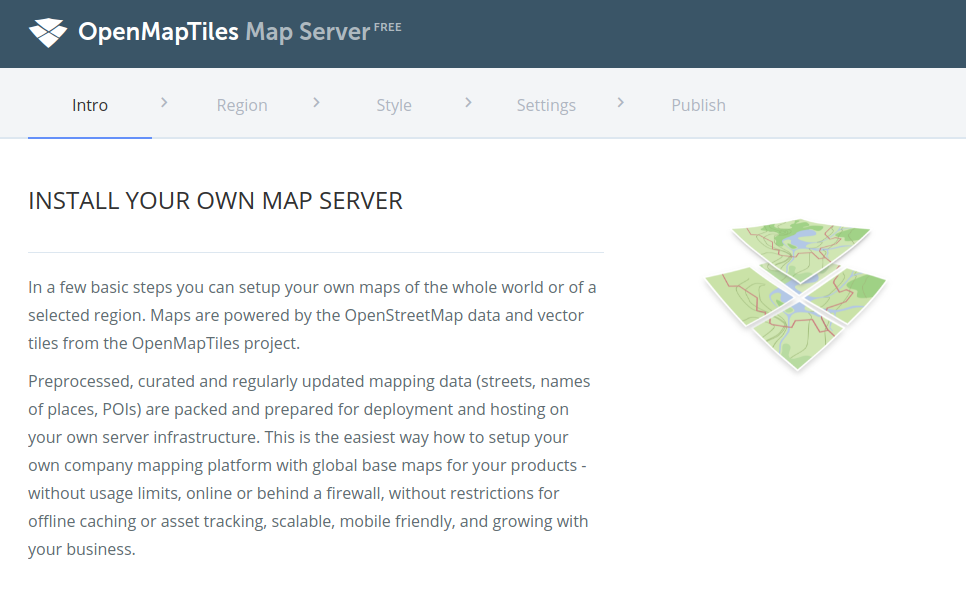Click the bottom tile of the map illustration

(797, 335)
